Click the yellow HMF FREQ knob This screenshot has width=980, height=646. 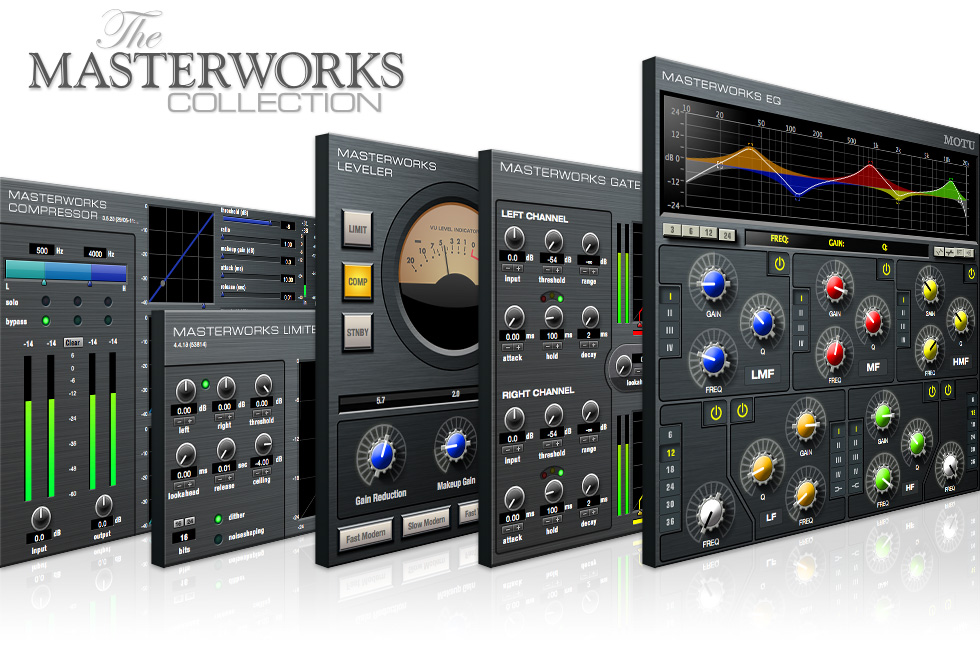coord(929,349)
